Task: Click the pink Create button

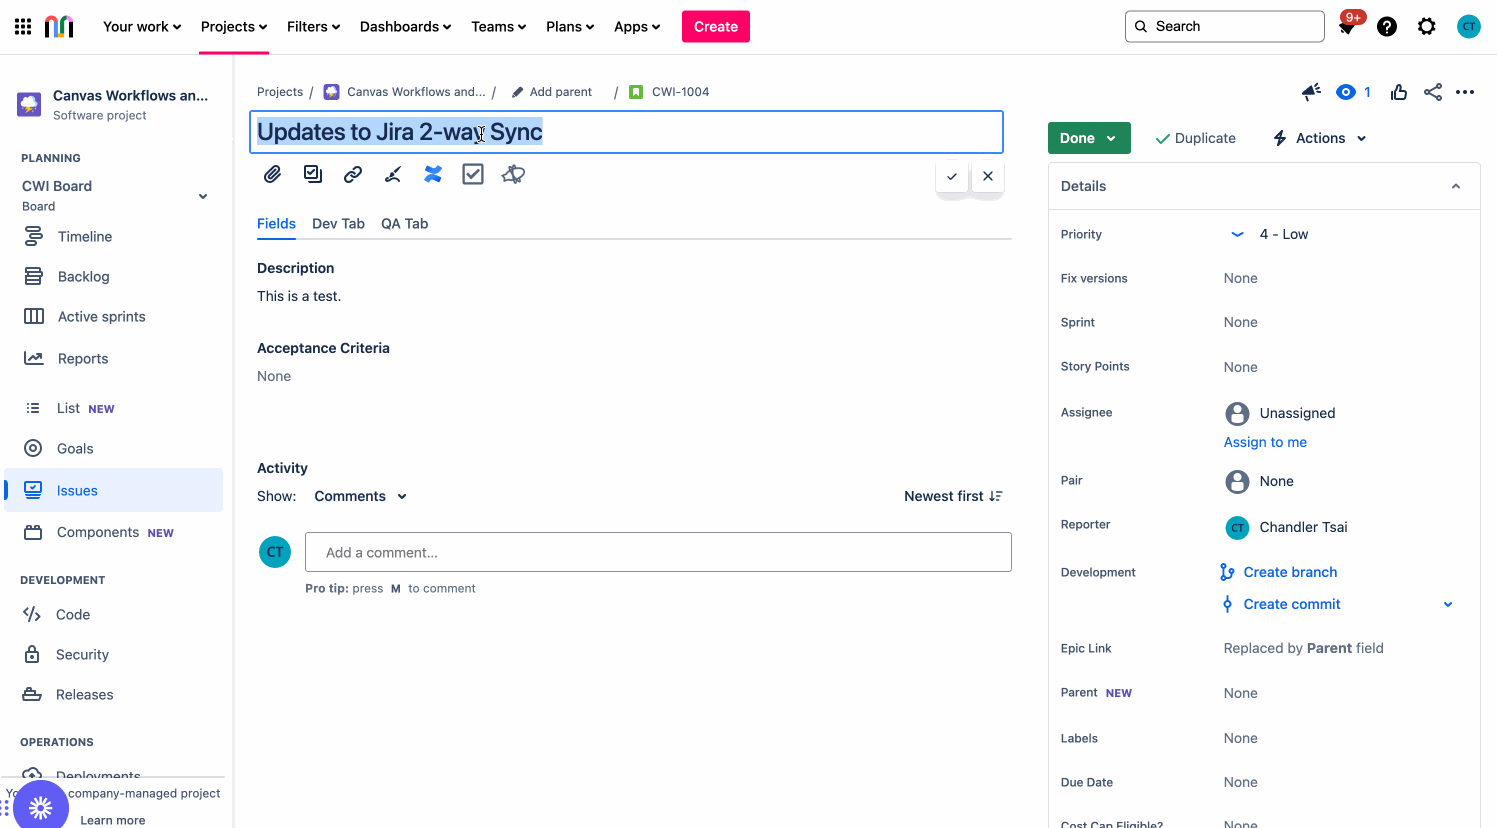Action: (716, 27)
